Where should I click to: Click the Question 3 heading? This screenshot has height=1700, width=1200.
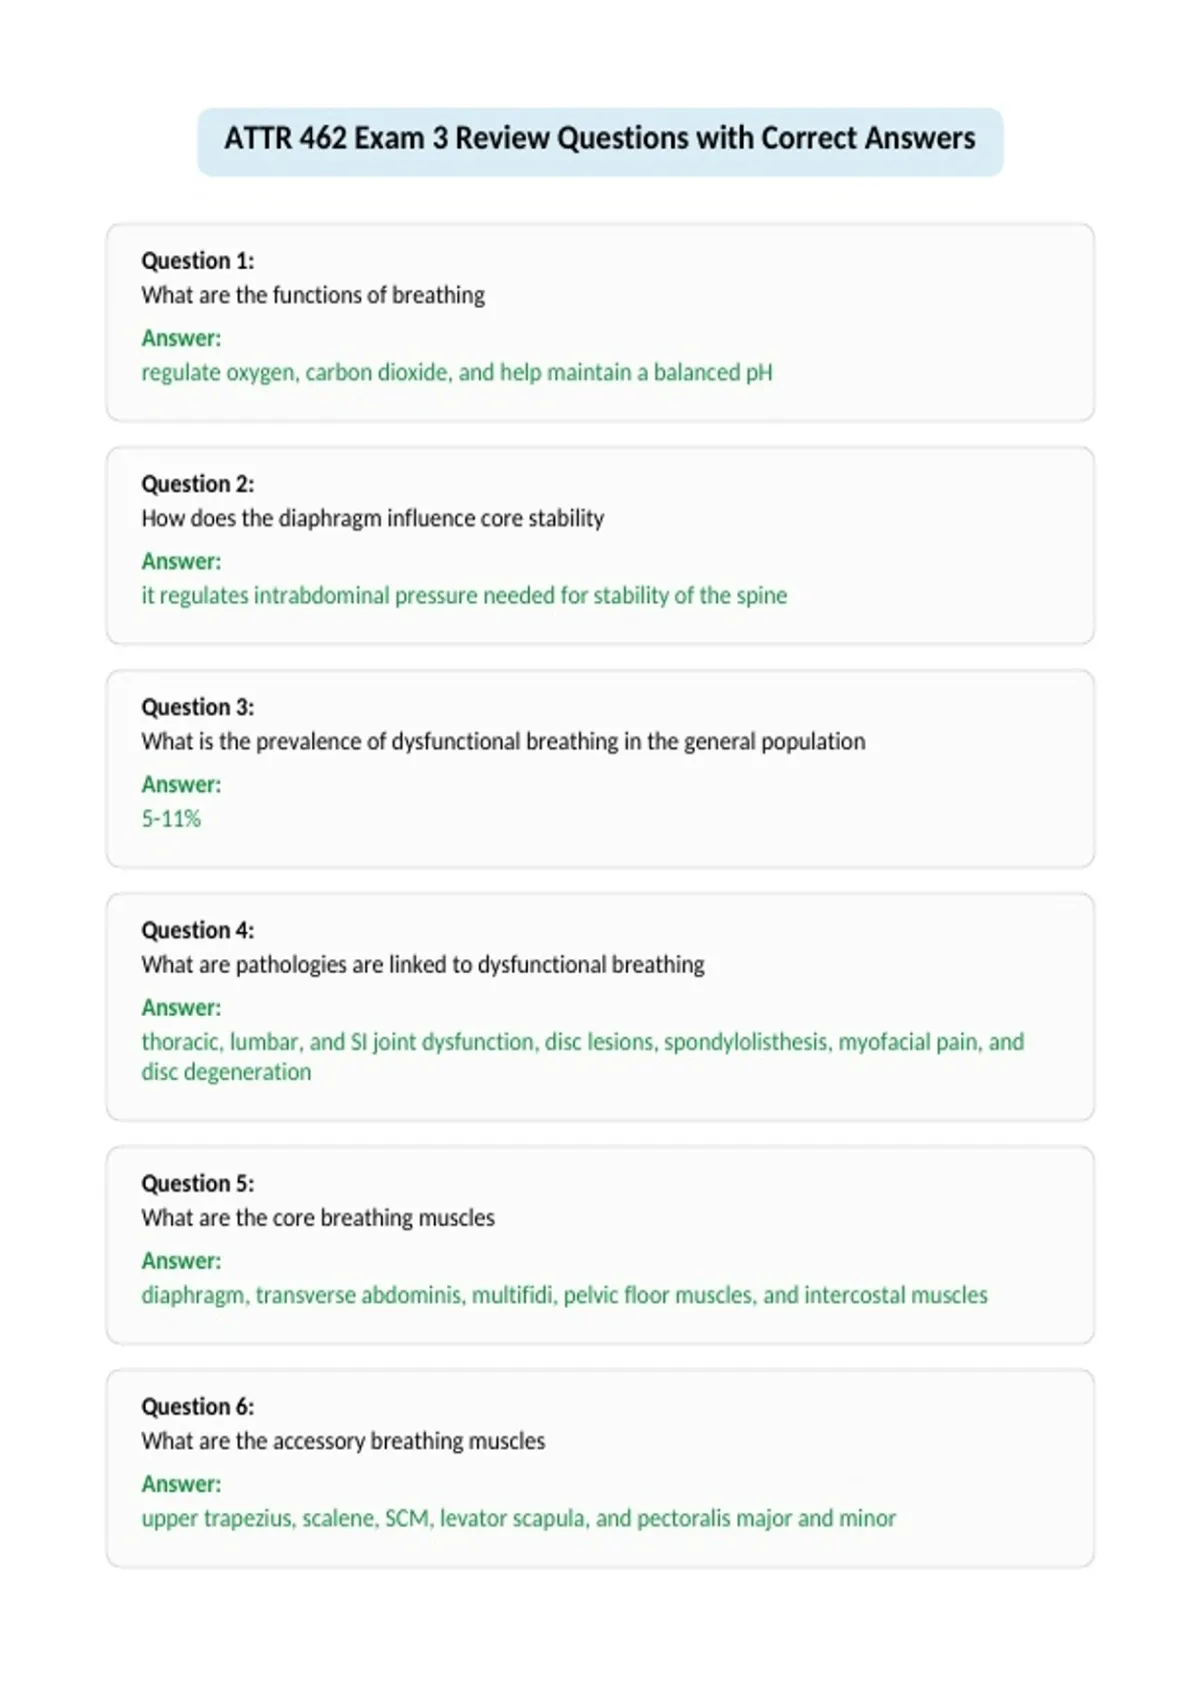click(x=198, y=707)
